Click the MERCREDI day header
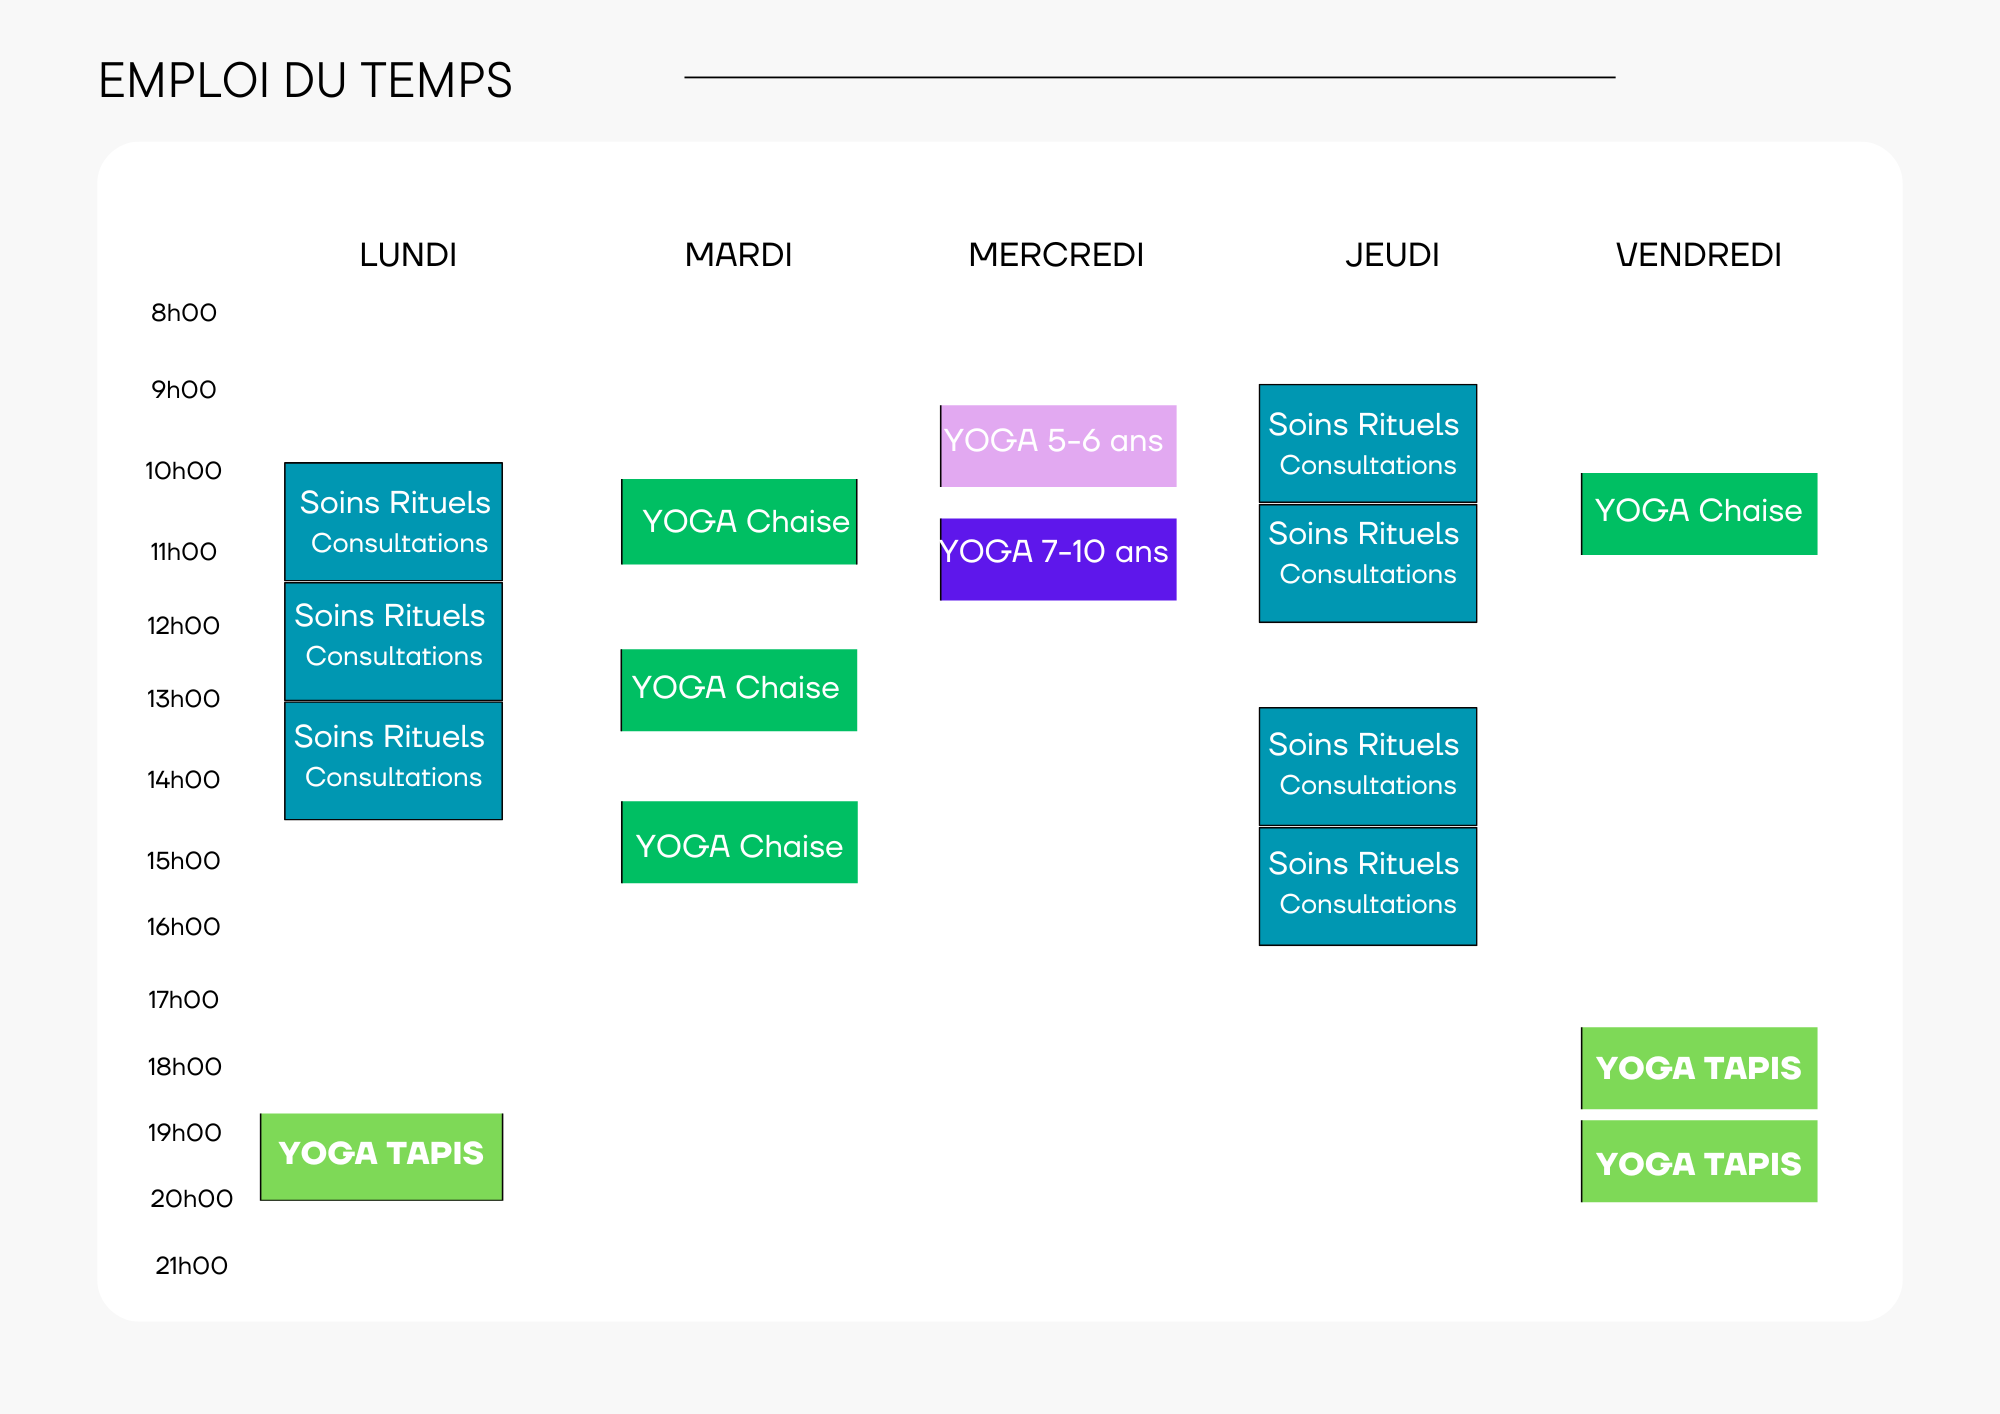 click(1056, 255)
